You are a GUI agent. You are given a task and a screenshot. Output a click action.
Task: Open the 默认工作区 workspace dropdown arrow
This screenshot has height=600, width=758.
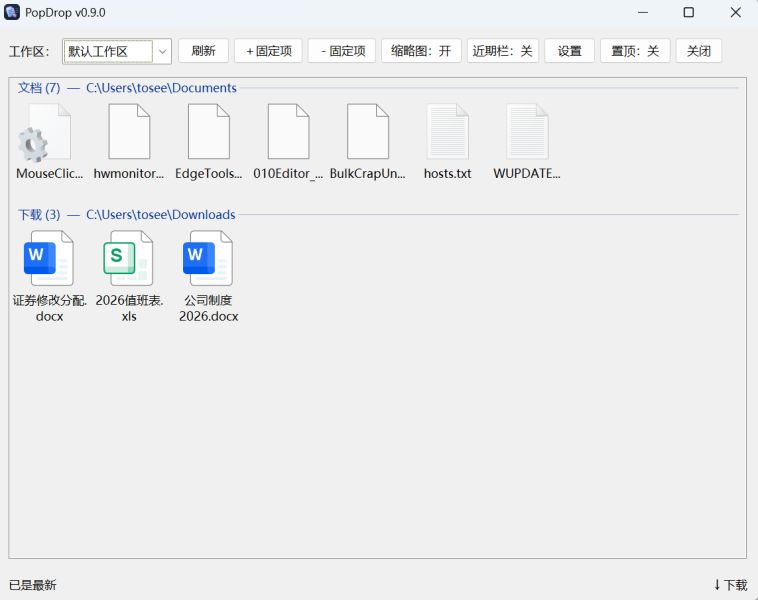(162, 51)
